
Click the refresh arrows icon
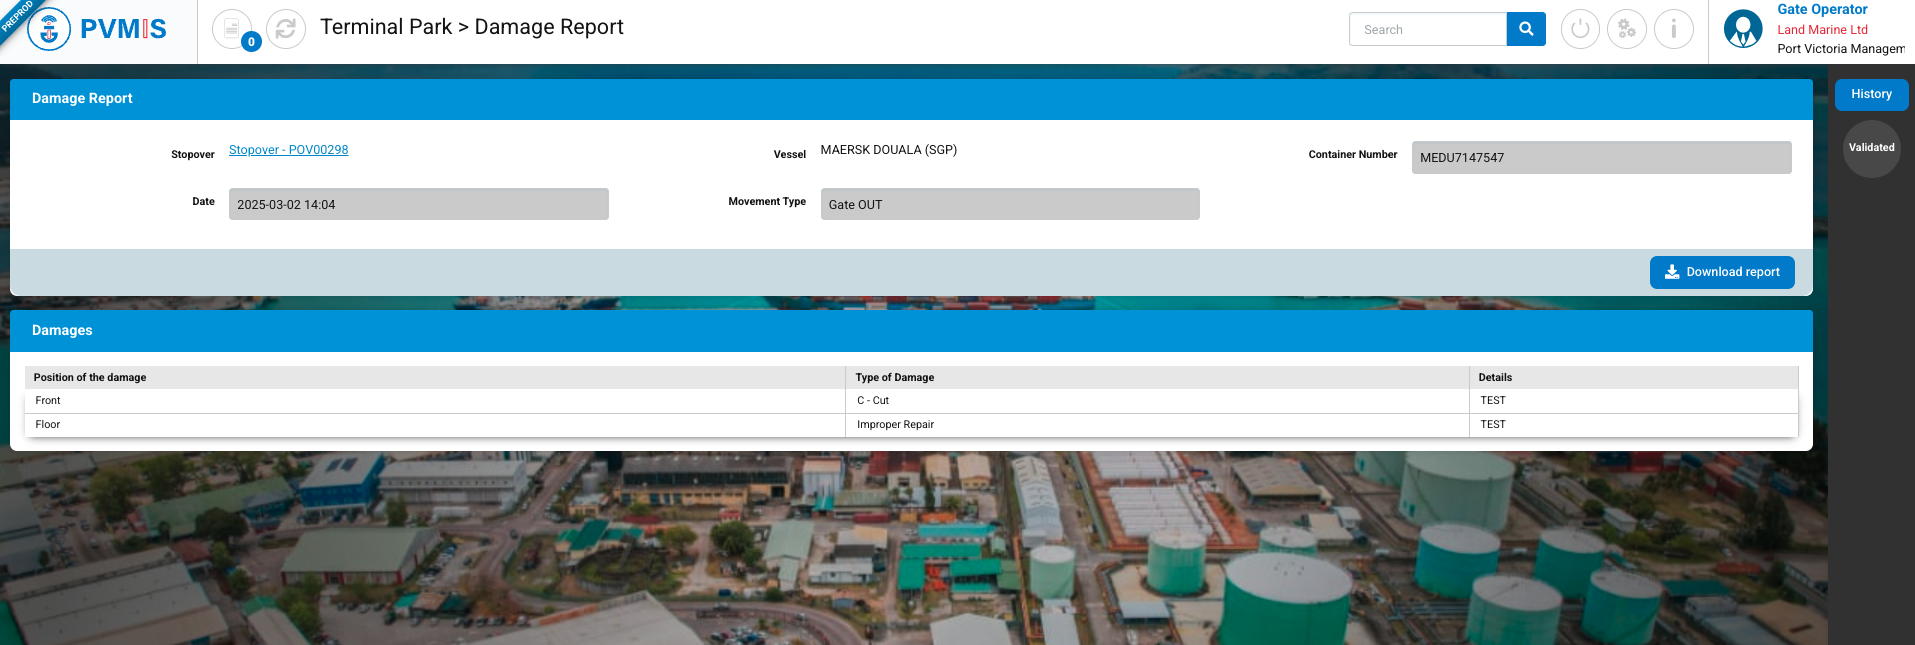(x=286, y=29)
